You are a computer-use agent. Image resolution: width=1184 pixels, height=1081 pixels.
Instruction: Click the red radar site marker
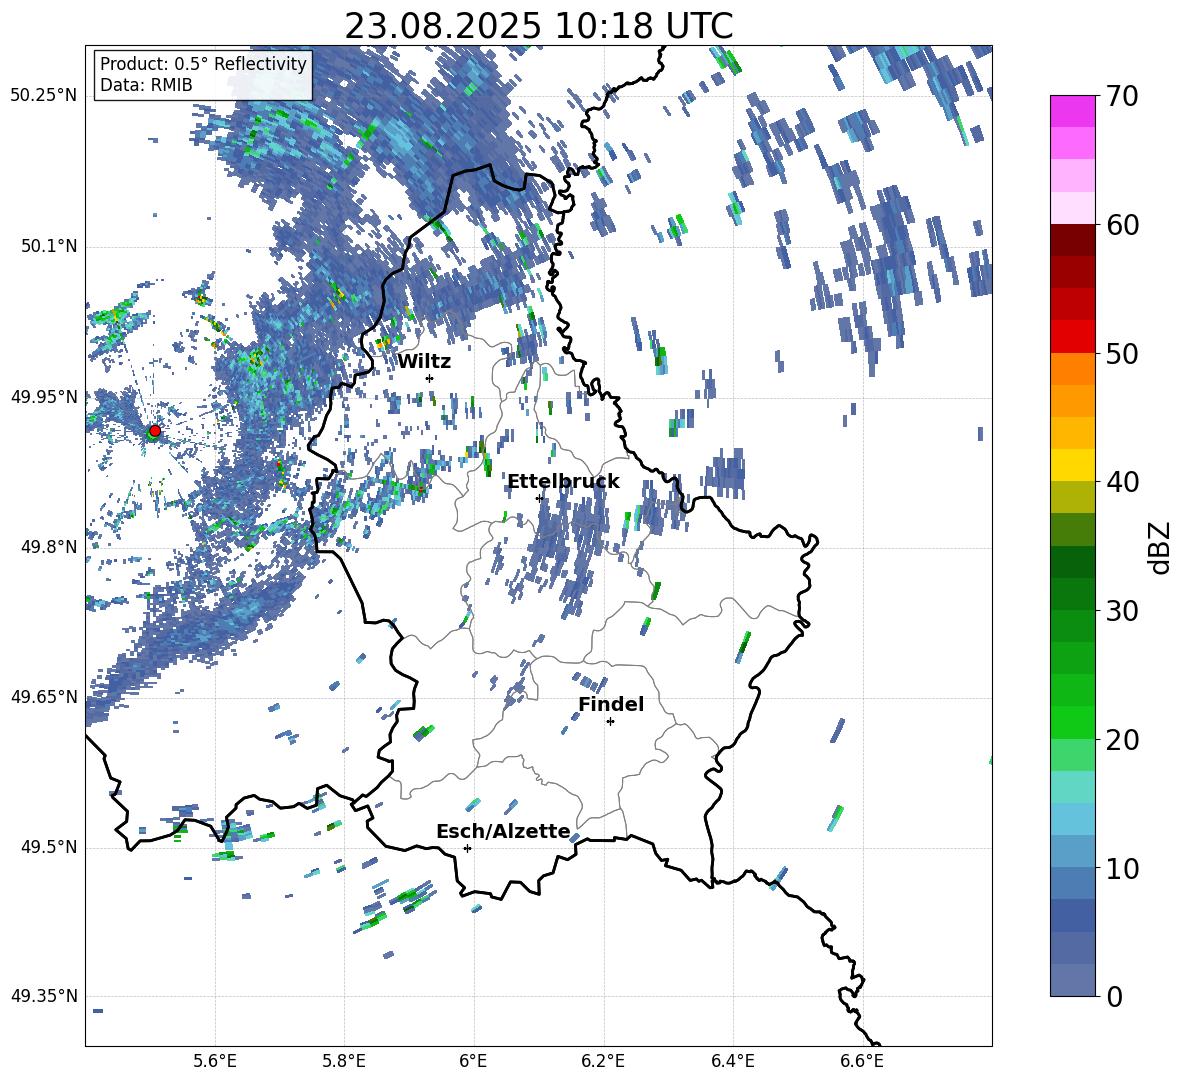(155, 431)
